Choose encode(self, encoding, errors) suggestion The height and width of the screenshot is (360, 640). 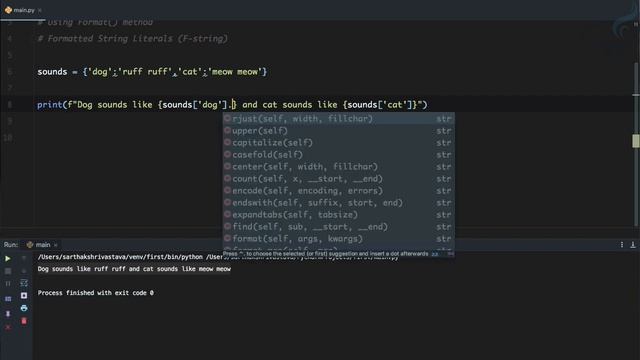tap(338, 191)
